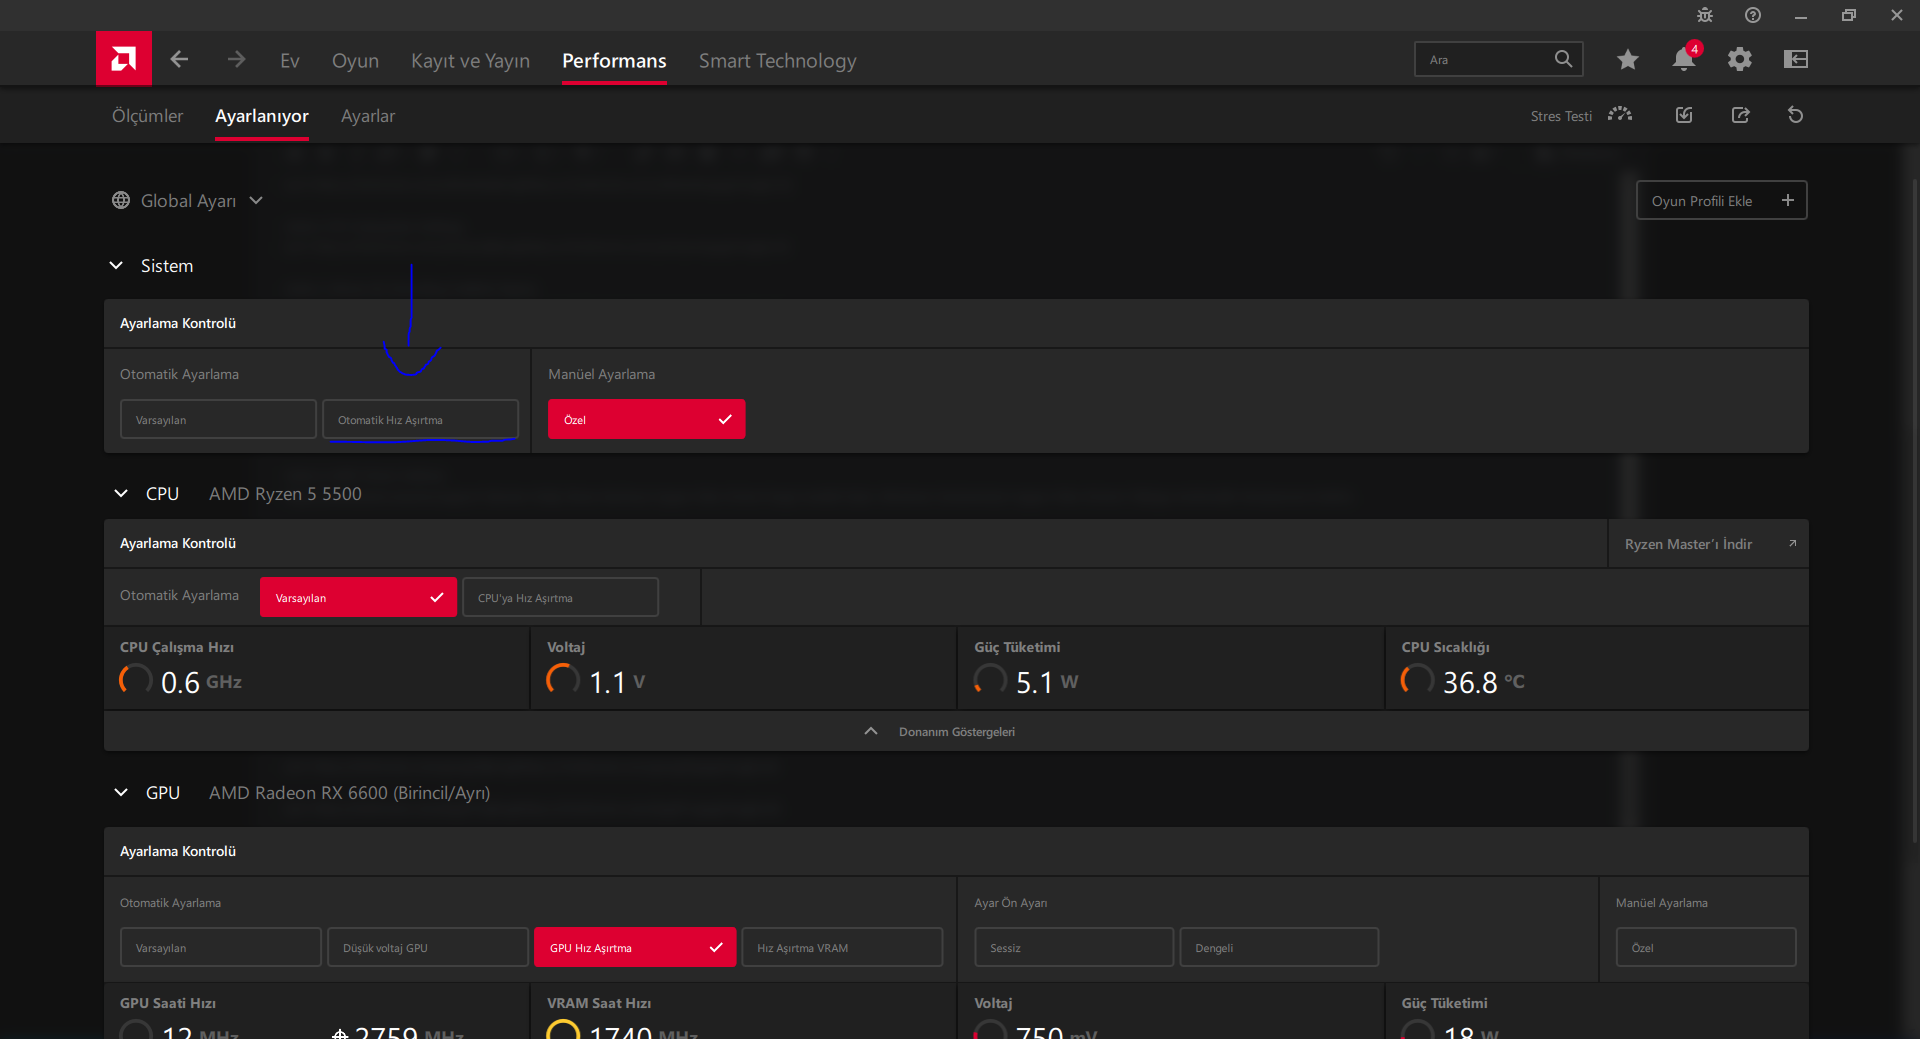Enable CPU'ya Hız Aşırtma option
The width and height of the screenshot is (1920, 1039).
[560, 597]
